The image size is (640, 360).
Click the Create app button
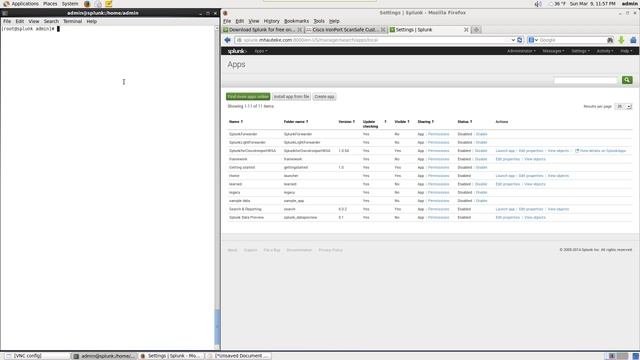[324, 97]
